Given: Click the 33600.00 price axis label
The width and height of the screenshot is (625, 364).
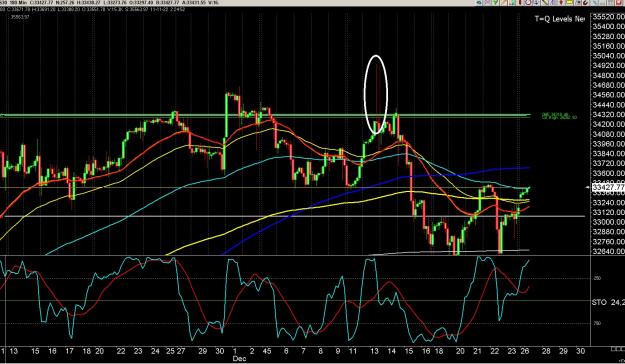Looking at the screenshot, I should point(609,173).
